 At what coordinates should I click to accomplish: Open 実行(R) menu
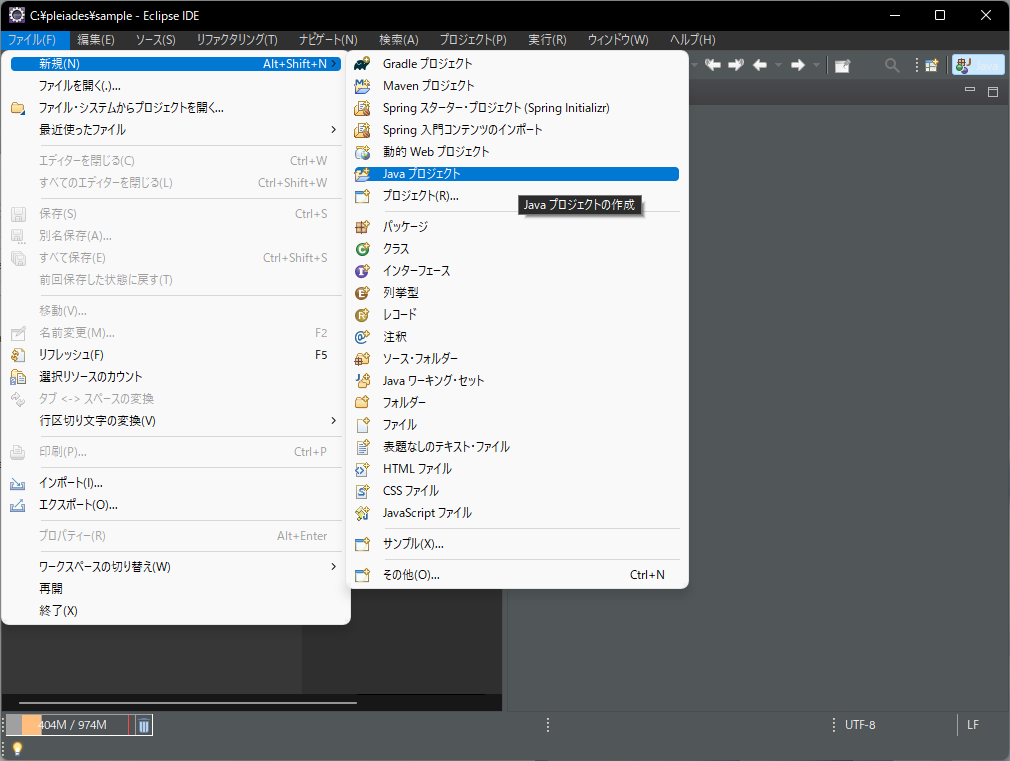click(548, 40)
